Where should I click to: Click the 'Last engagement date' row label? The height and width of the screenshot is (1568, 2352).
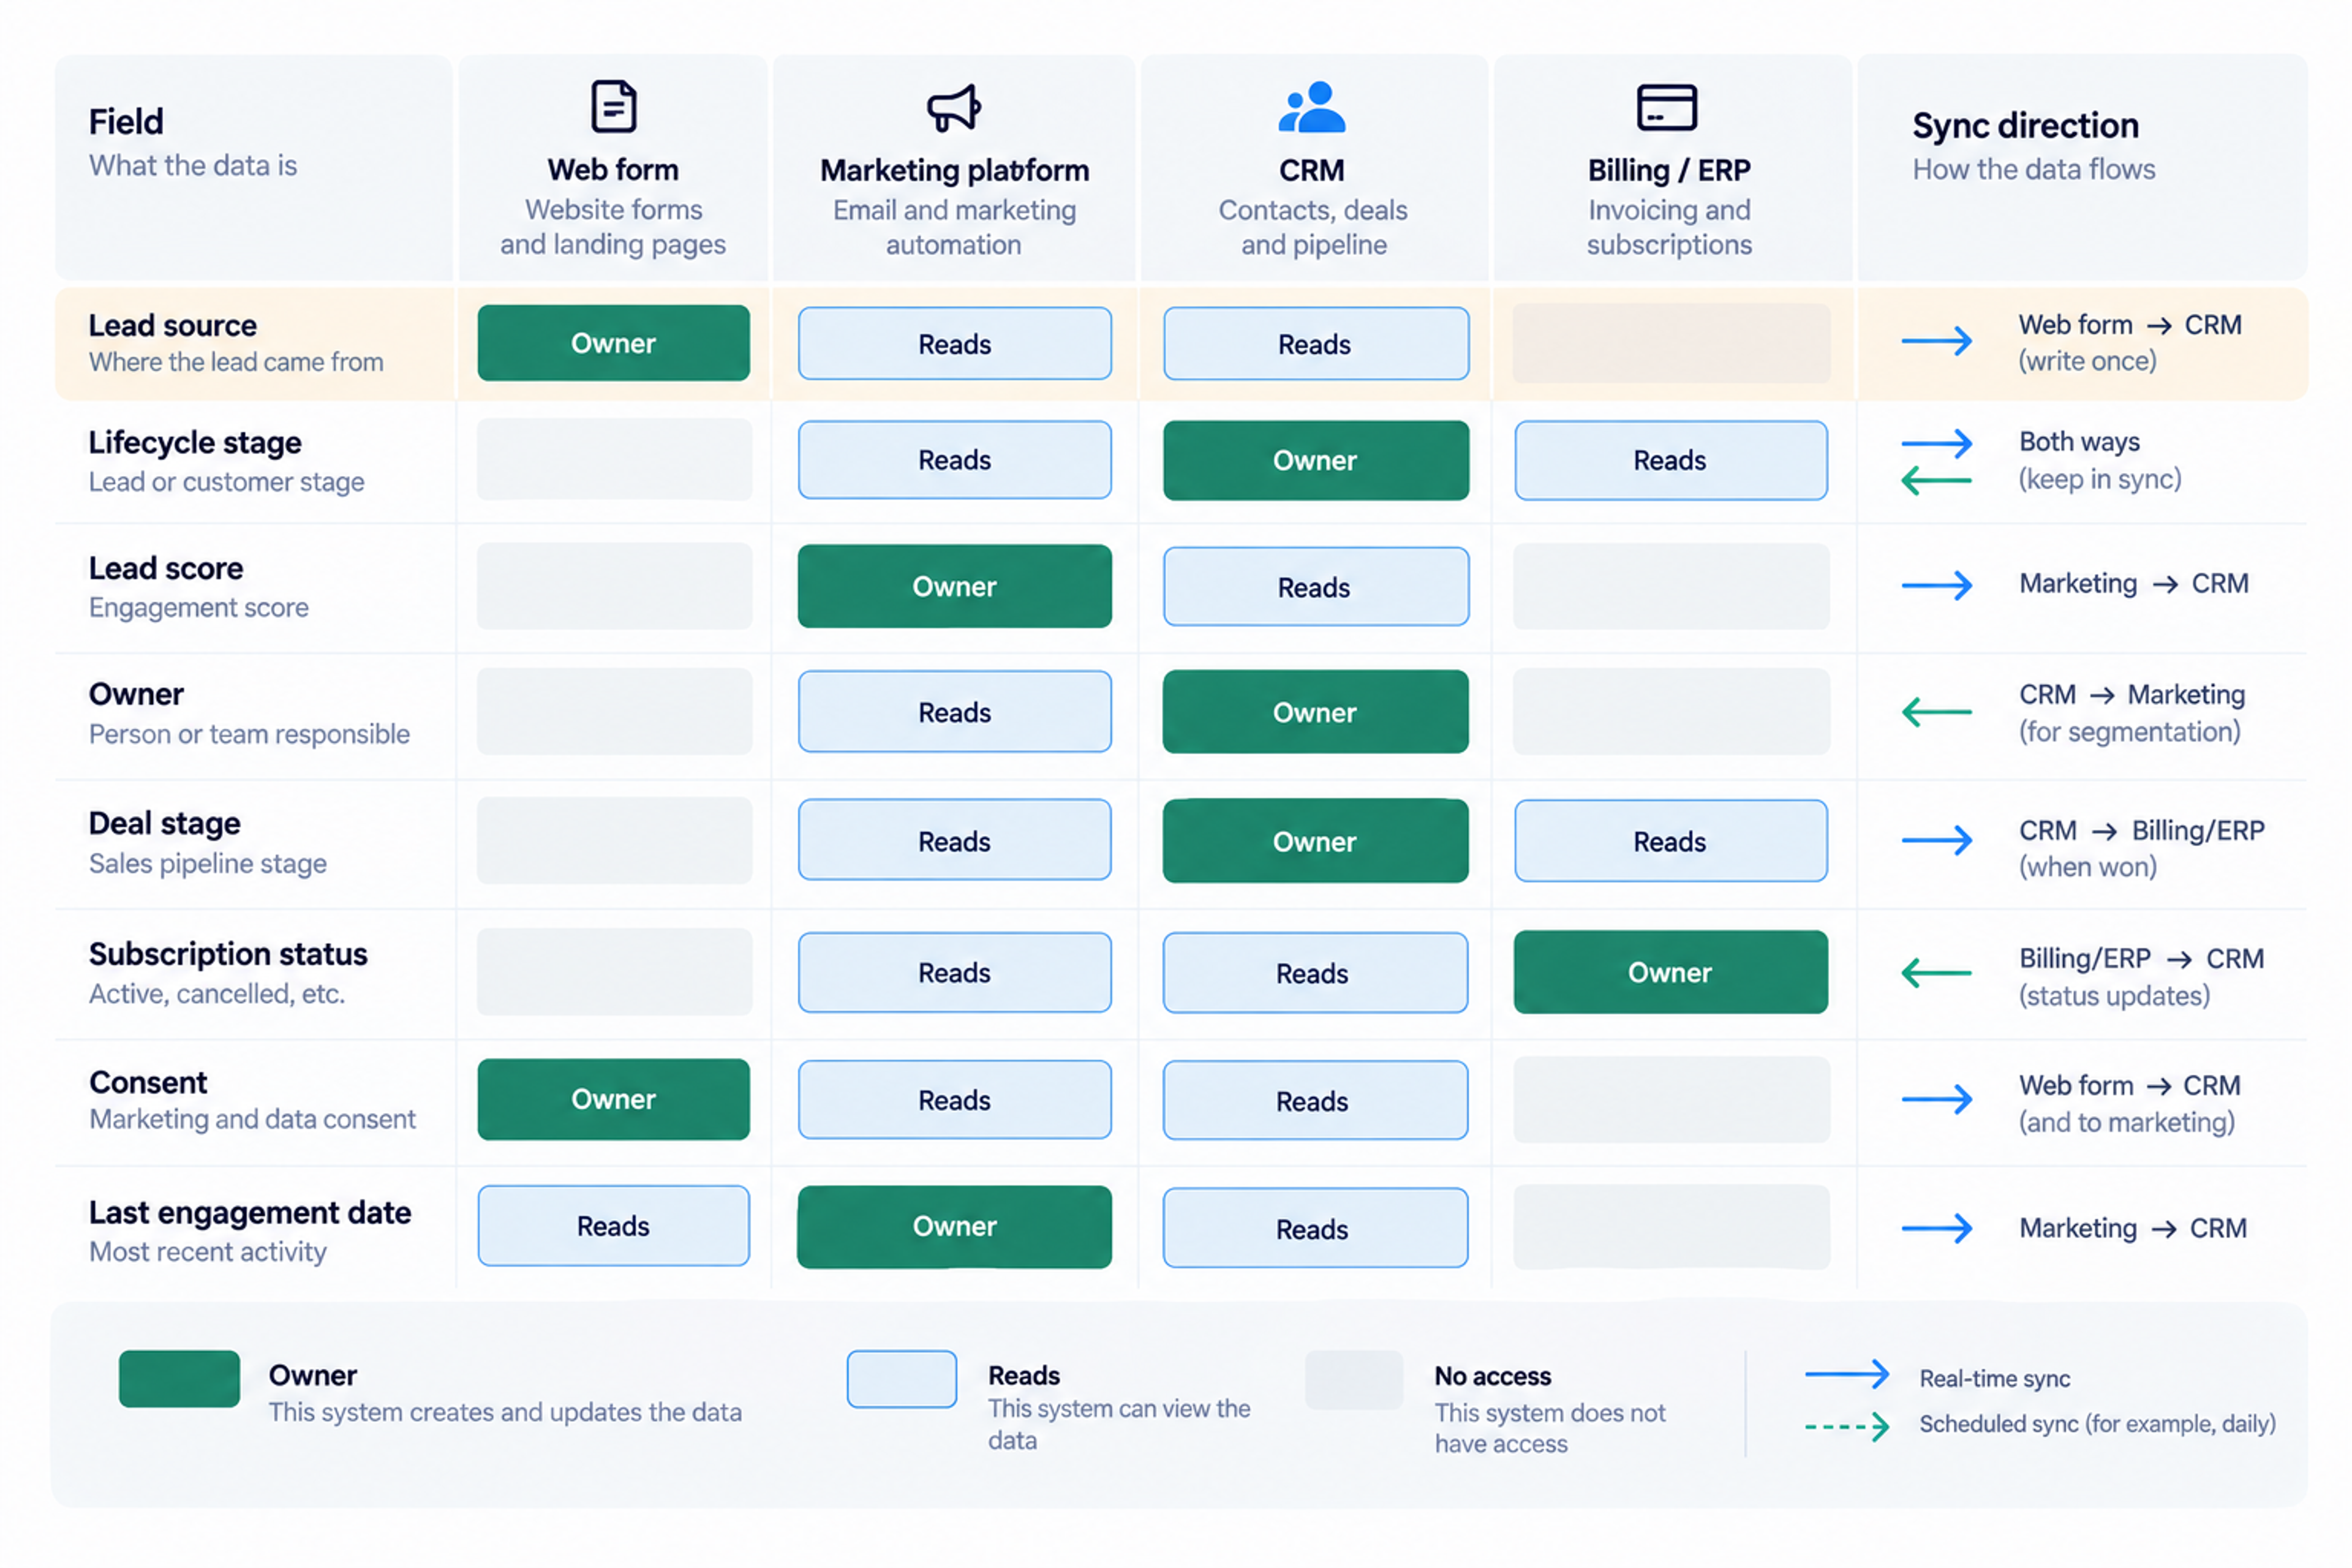[250, 1213]
